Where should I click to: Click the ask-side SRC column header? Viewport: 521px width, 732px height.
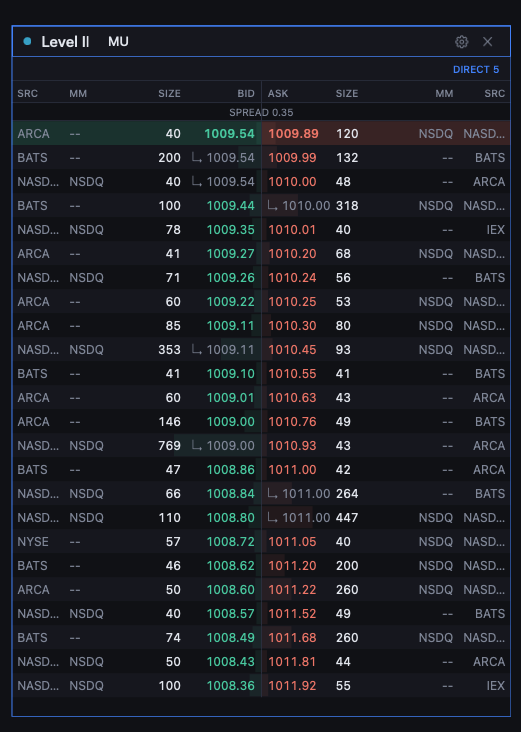click(x=494, y=93)
